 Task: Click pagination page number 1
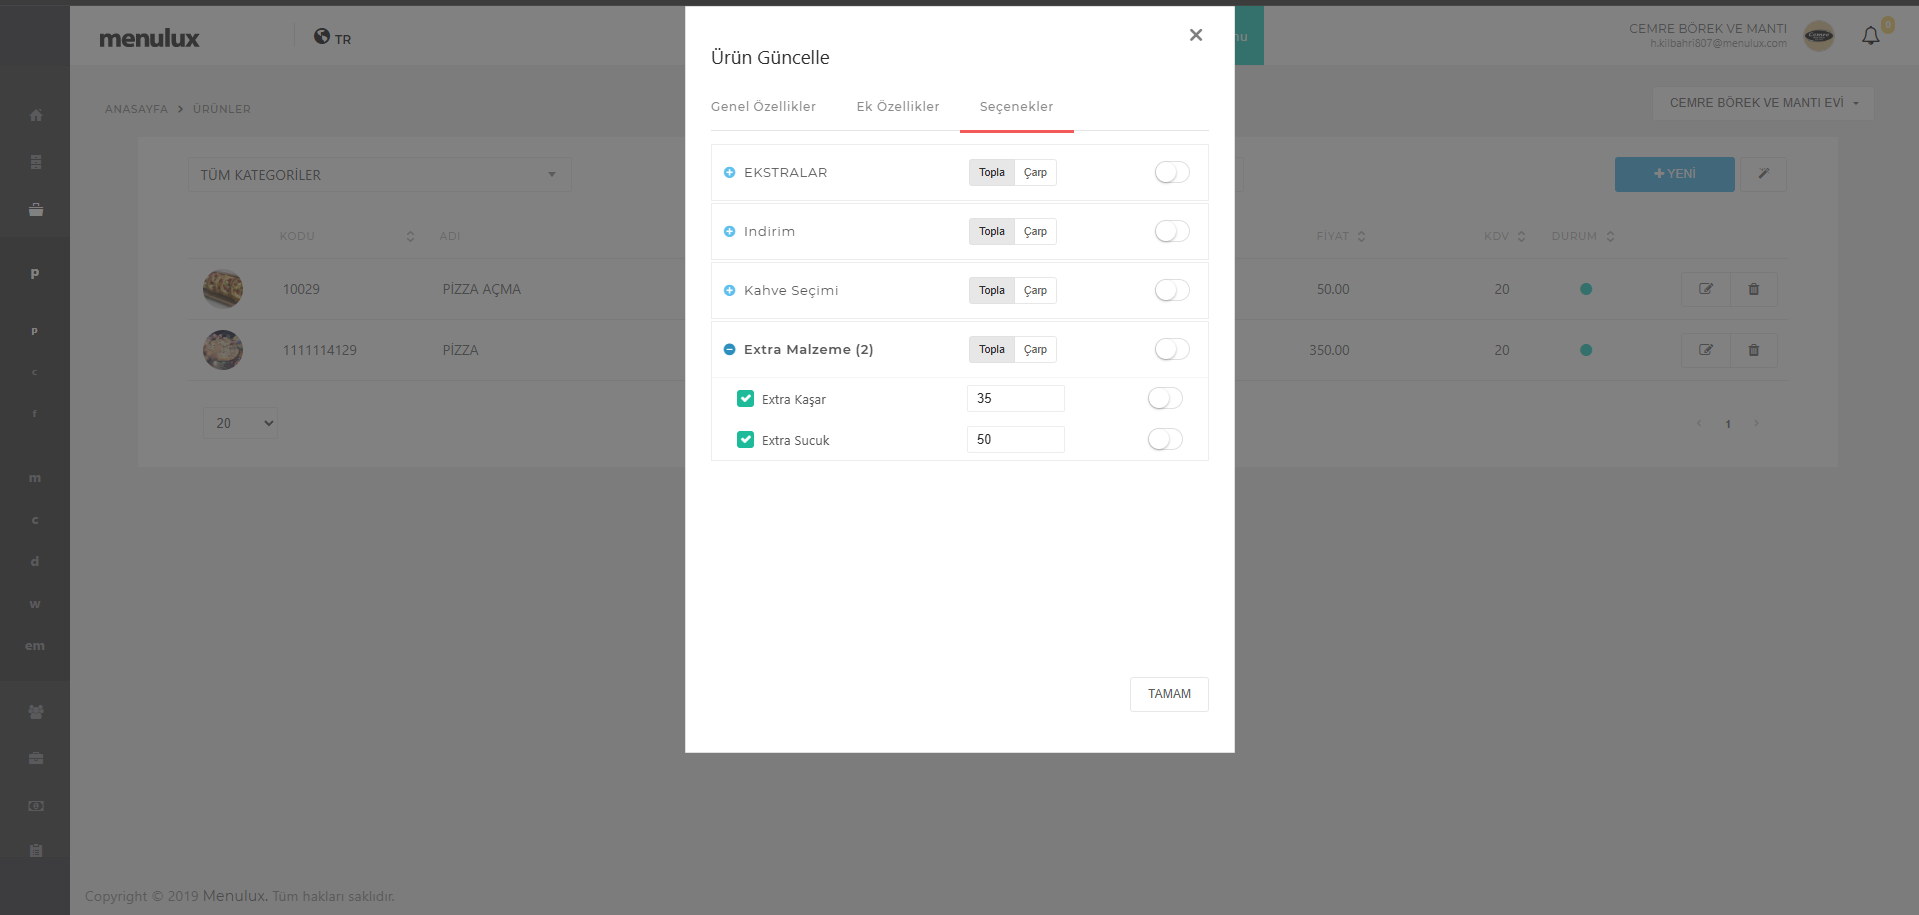point(1728,424)
